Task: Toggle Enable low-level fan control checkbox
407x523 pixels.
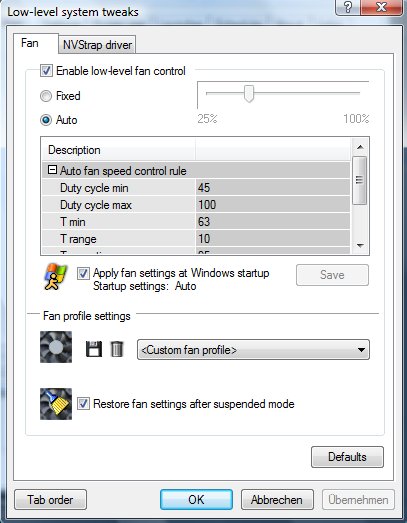Action: click(x=46, y=71)
